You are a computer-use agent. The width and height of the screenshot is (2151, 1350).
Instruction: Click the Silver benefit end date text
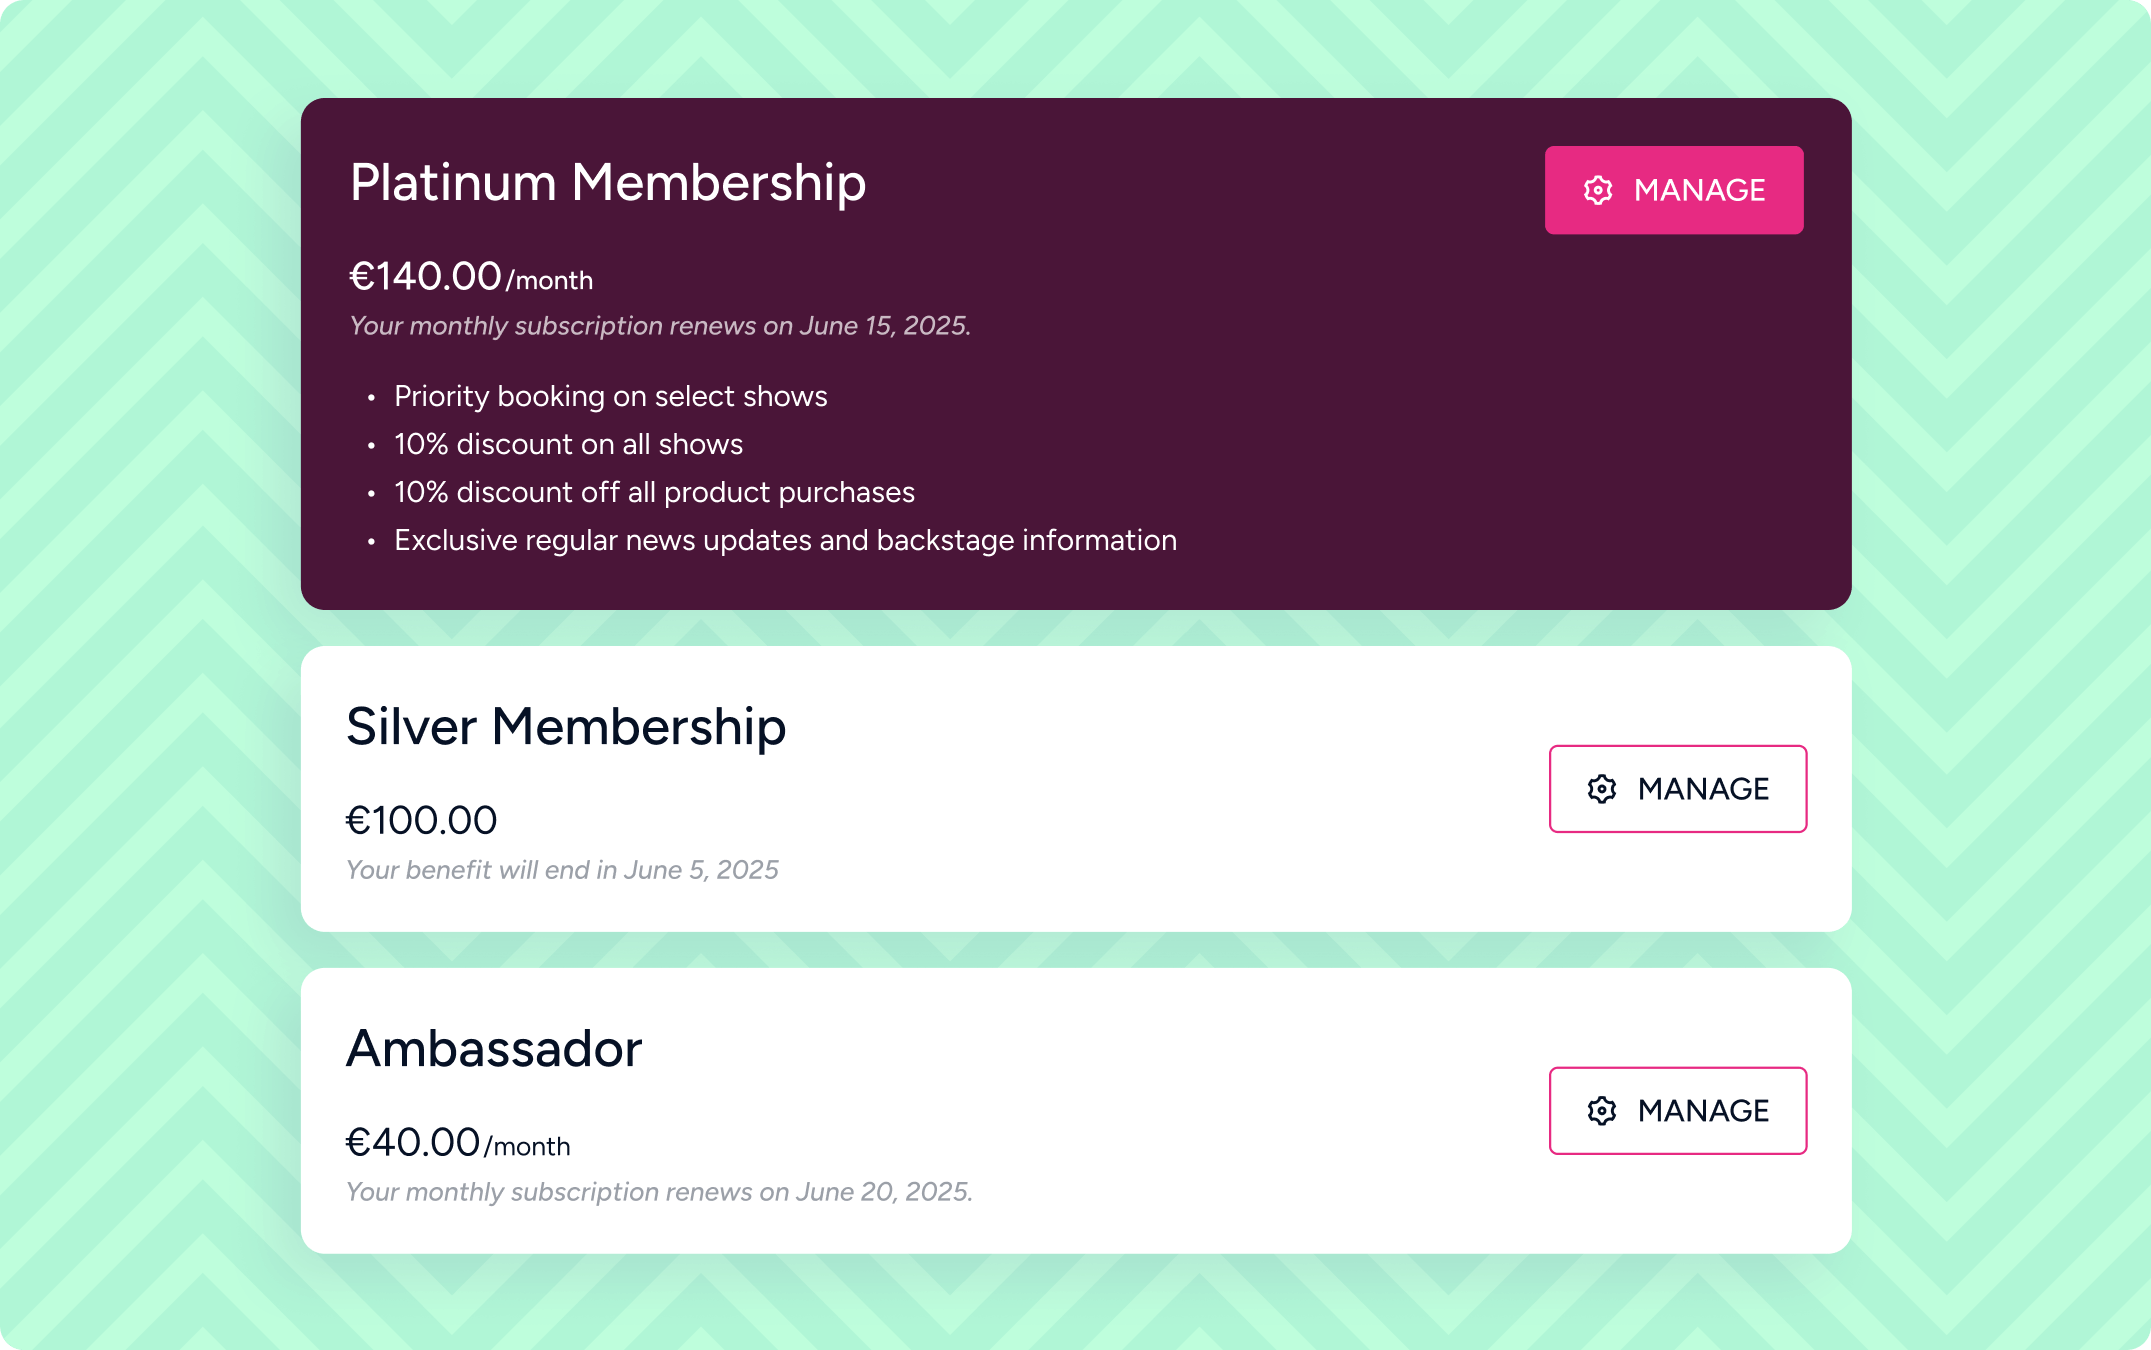coord(561,870)
